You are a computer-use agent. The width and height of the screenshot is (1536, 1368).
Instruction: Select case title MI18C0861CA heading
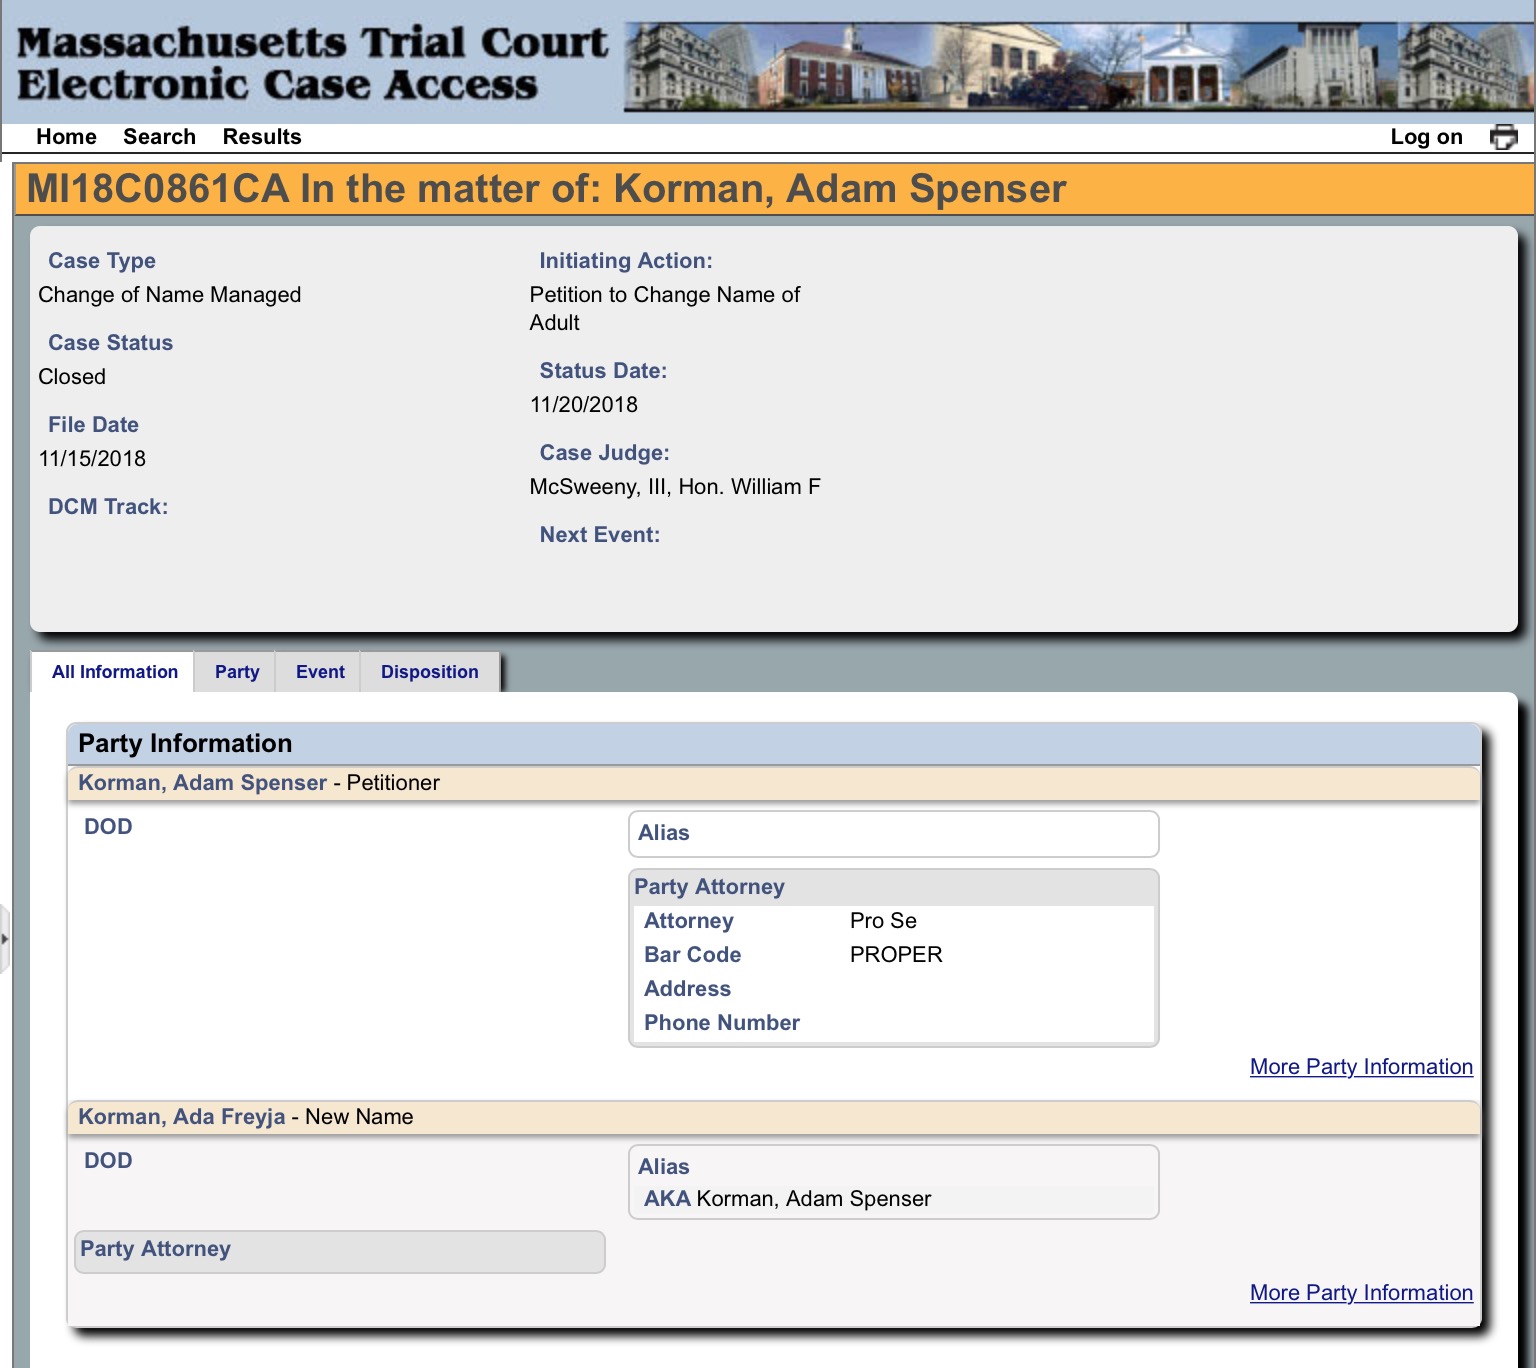[x=546, y=189]
